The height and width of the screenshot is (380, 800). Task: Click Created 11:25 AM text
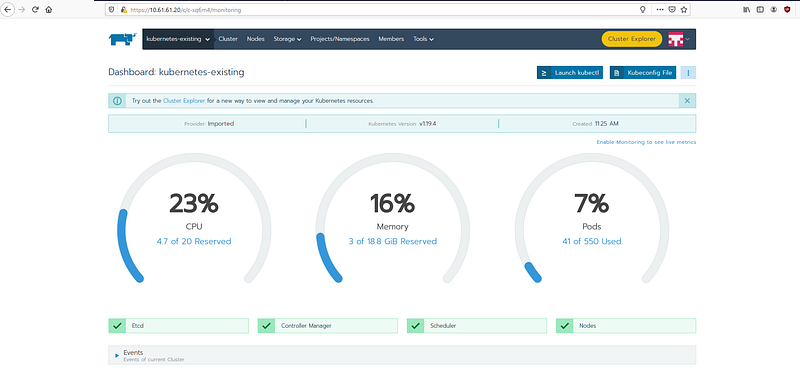(x=596, y=124)
